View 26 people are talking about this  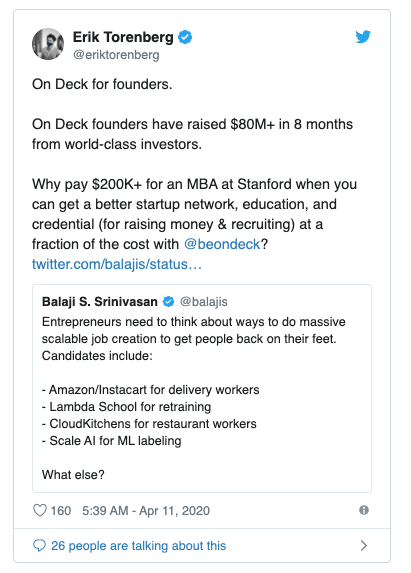tap(138, 546)
